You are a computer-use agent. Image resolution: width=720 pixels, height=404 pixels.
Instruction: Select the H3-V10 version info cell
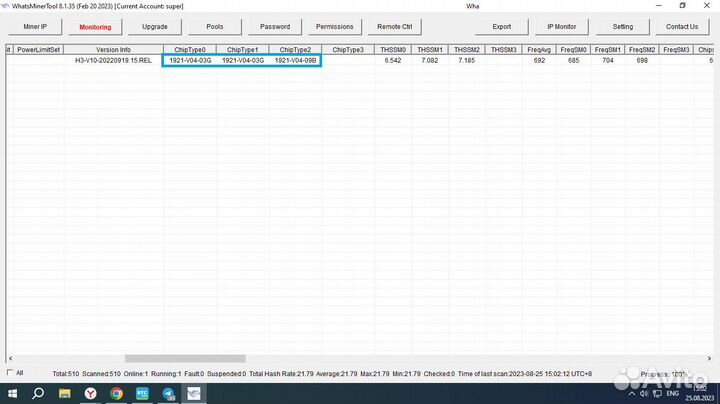pos(113,61)
